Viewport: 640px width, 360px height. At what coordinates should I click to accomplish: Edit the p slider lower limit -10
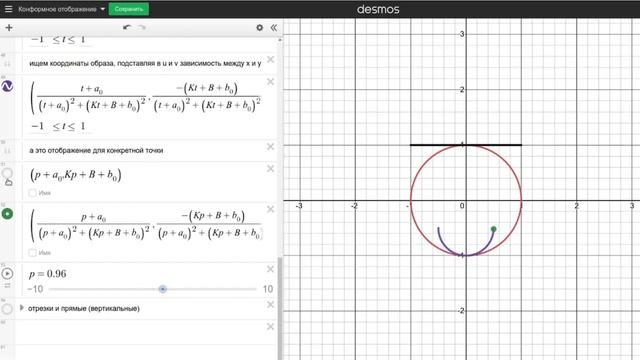point(35,289)
